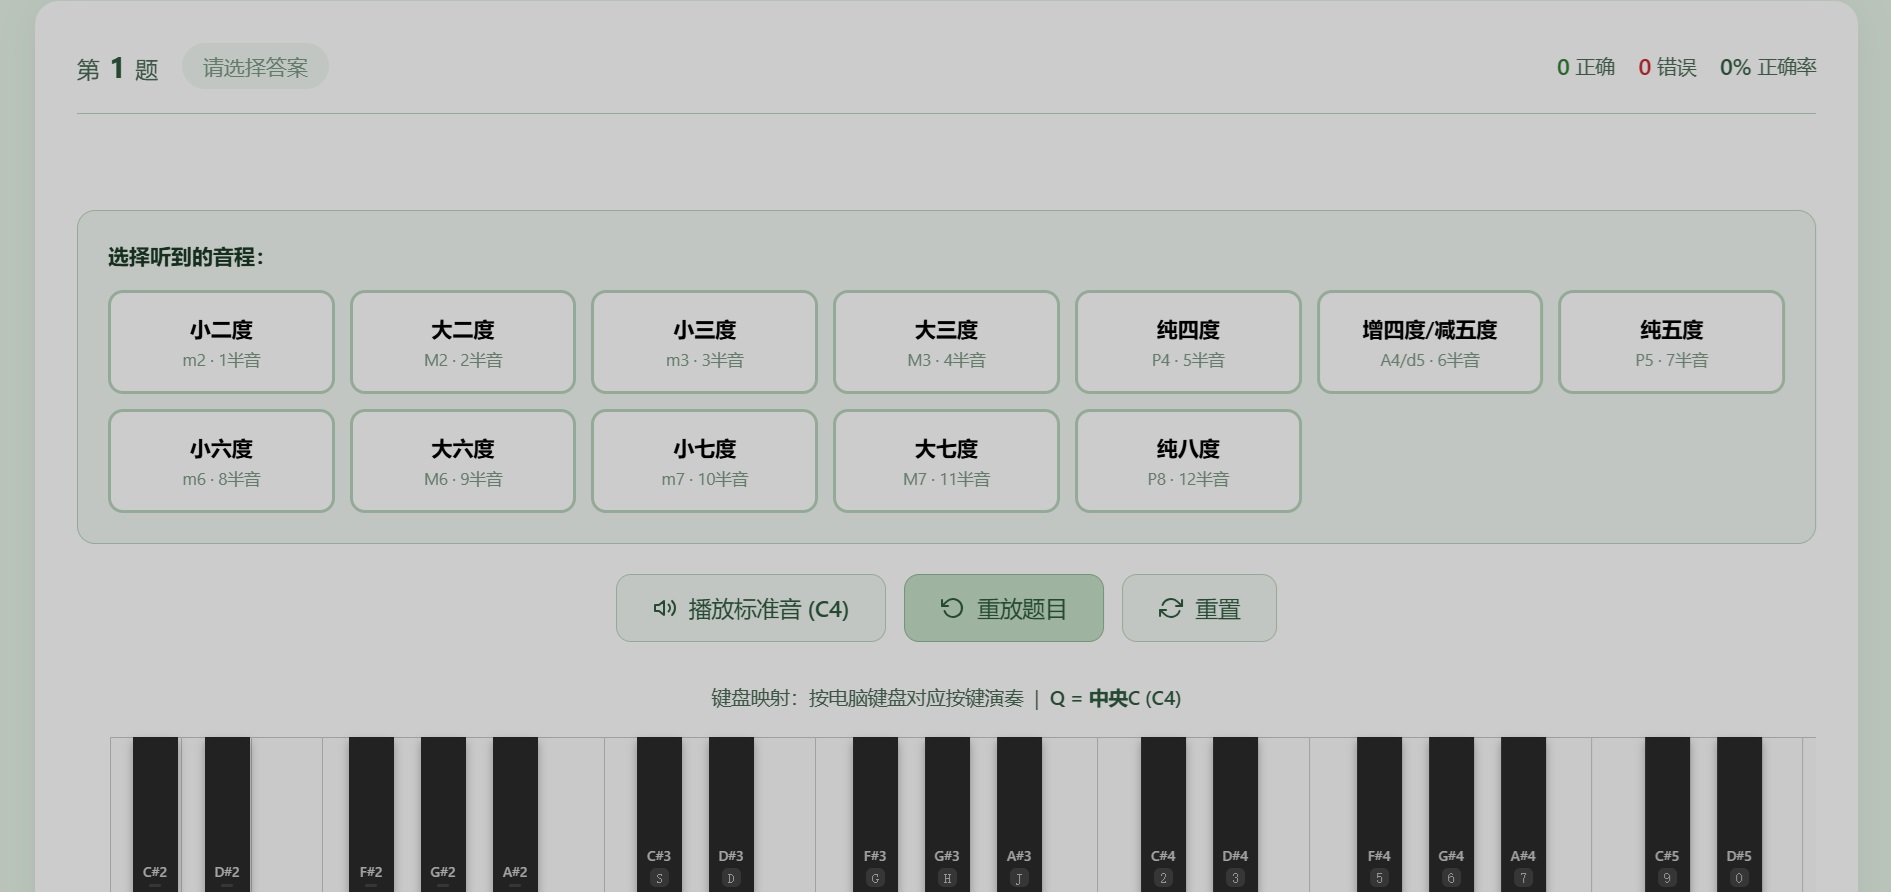This screenshot has width=1891, height=892.
Task: Select 增四度/减五度 (A4/d5) tritone option
Action: pos(1430,342)
